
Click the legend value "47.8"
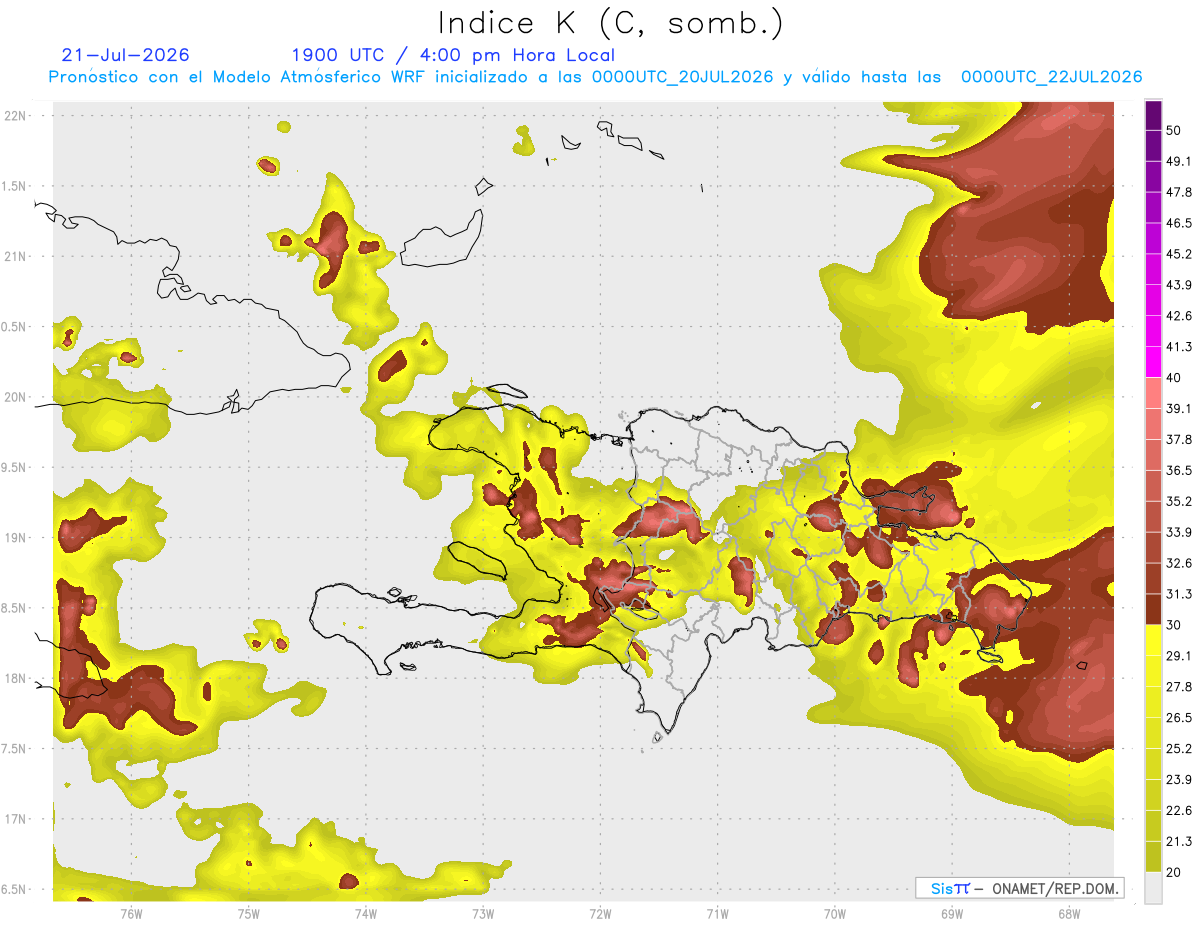(x=1180, y=193)
